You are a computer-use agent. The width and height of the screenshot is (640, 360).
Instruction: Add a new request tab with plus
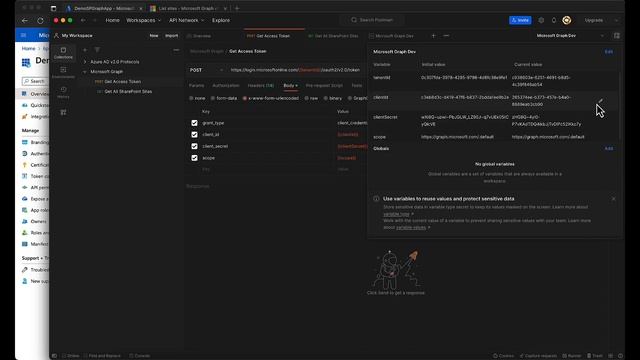tap(433, 36)
